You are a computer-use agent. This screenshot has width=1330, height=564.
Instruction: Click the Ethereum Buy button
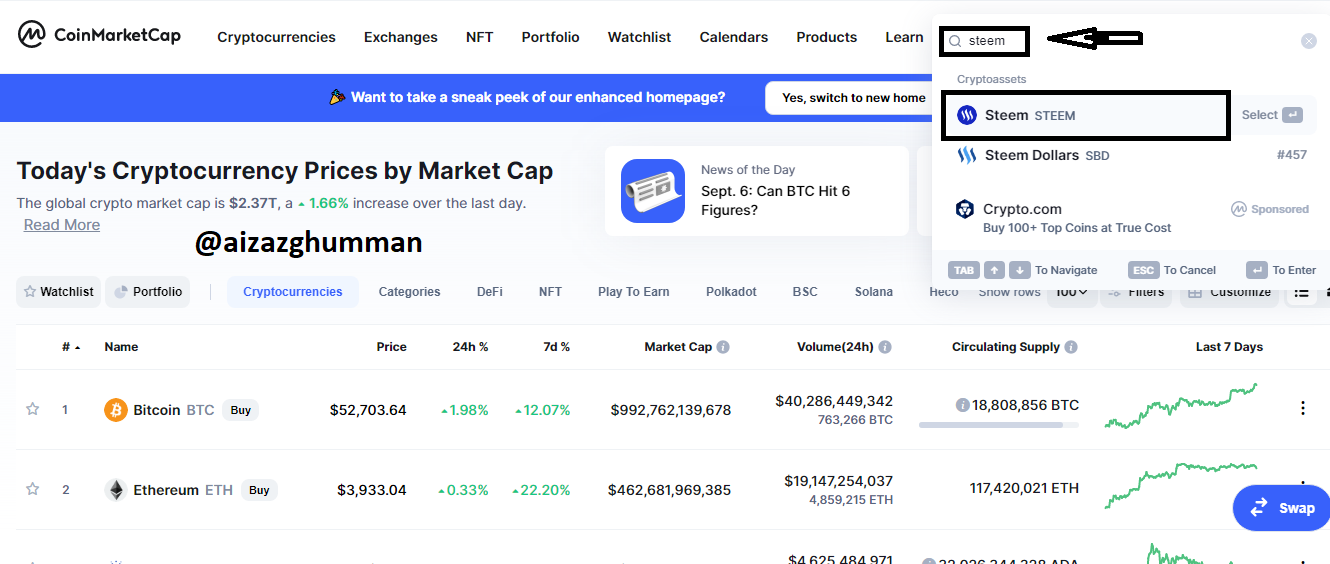point(259,490)
